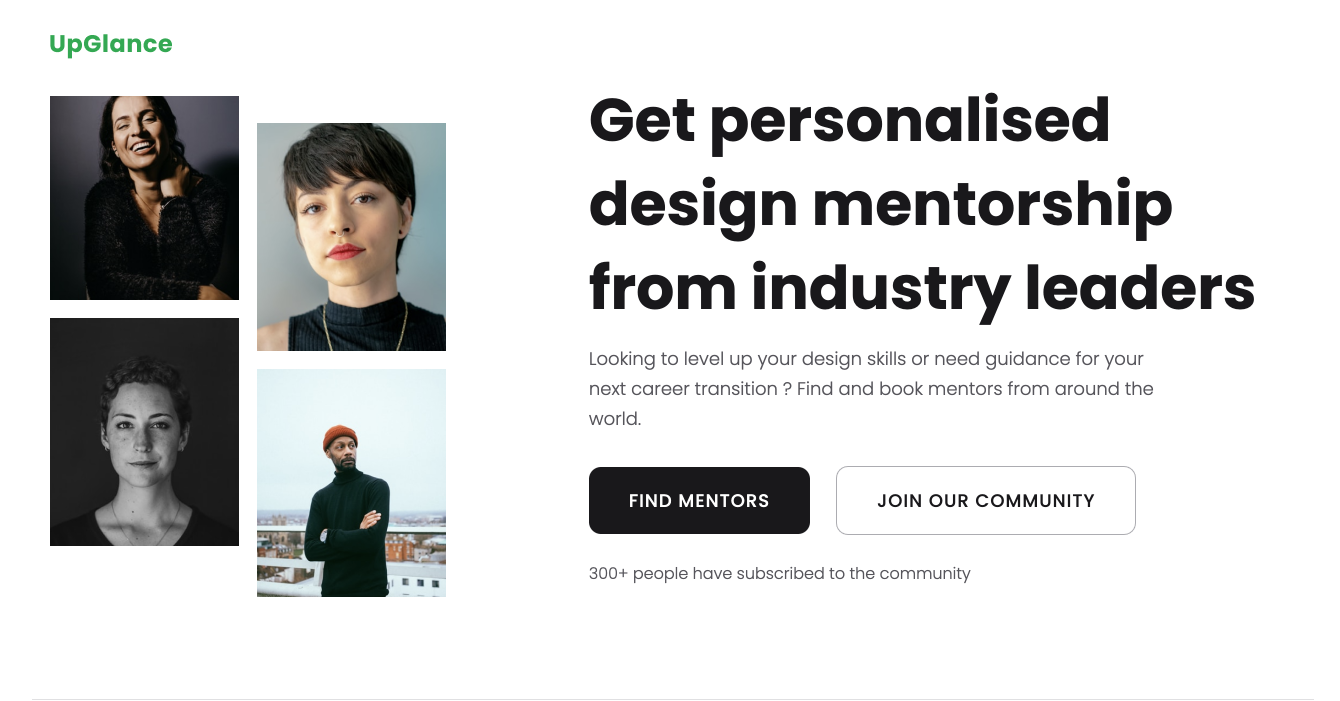Image resolution: width=1340 pixels, height=701 pixels.
Task: Click the word "community" in the subscriber note
Action: 924,573
